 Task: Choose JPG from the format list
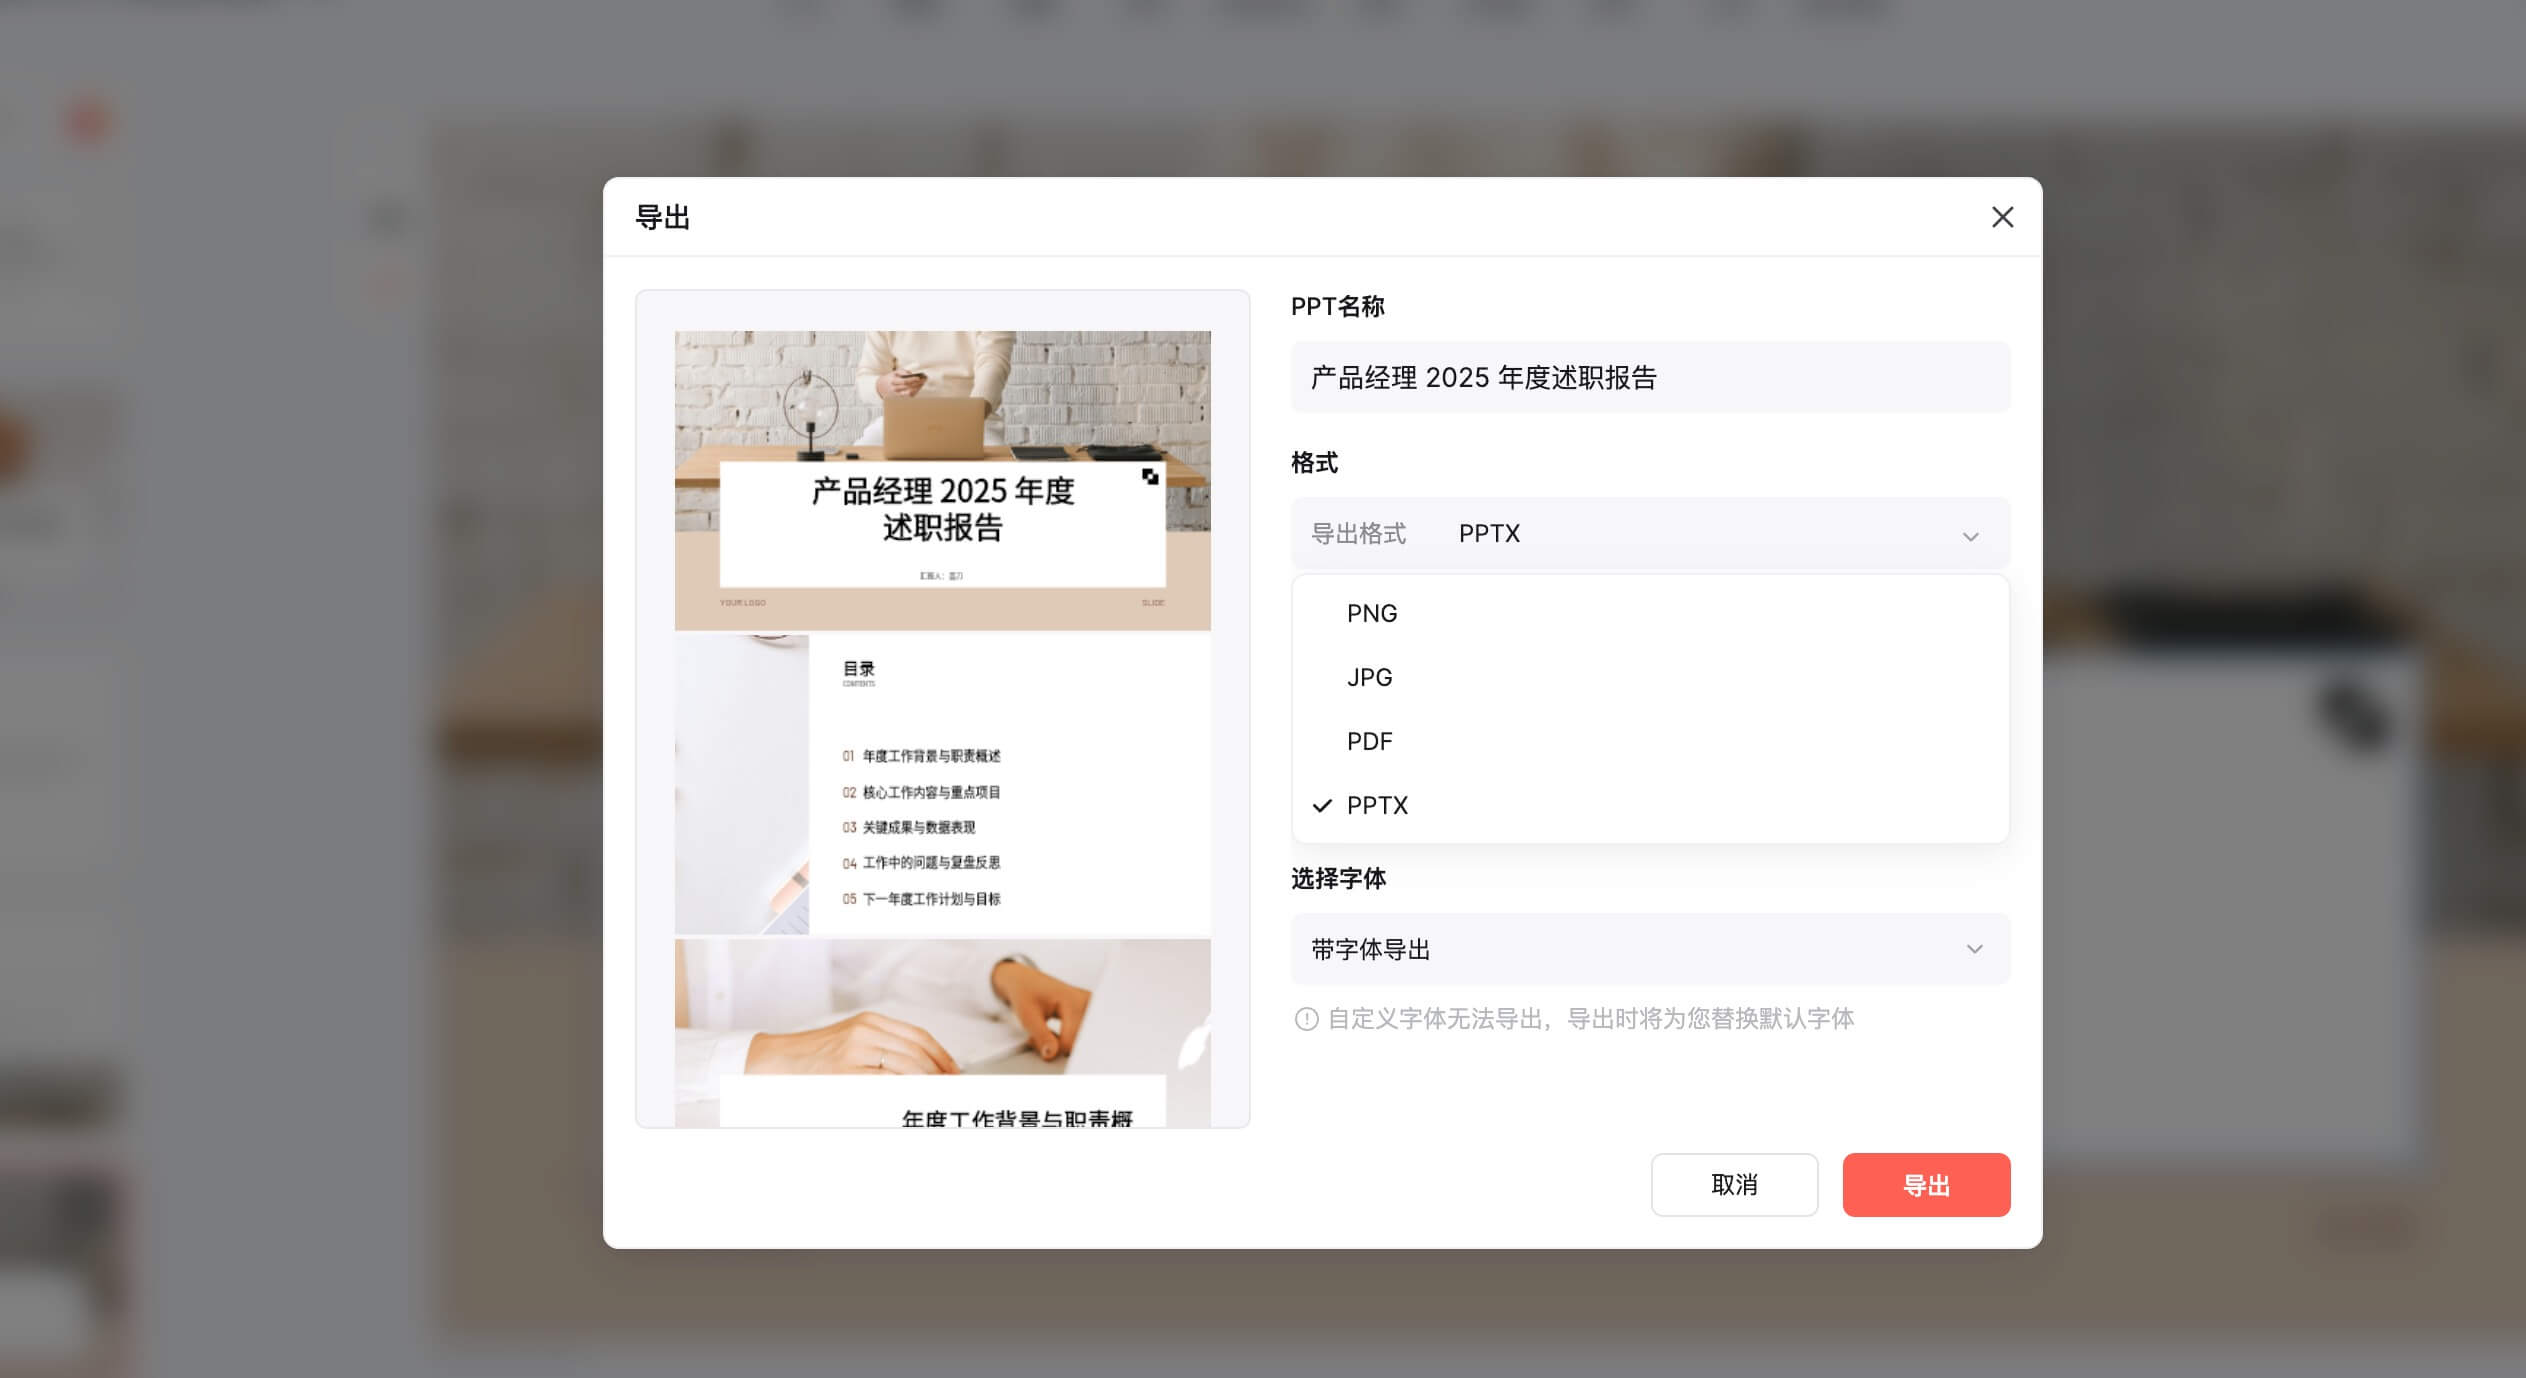pyautogui.click(x=1369, y=677)
